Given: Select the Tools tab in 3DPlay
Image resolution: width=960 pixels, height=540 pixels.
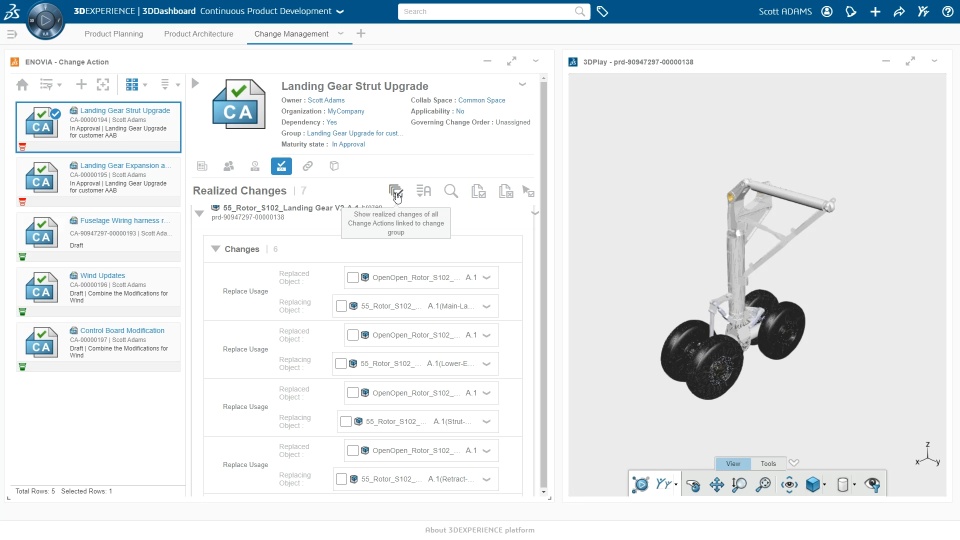Looking at the screenshot, I should [x=768, y=463].
